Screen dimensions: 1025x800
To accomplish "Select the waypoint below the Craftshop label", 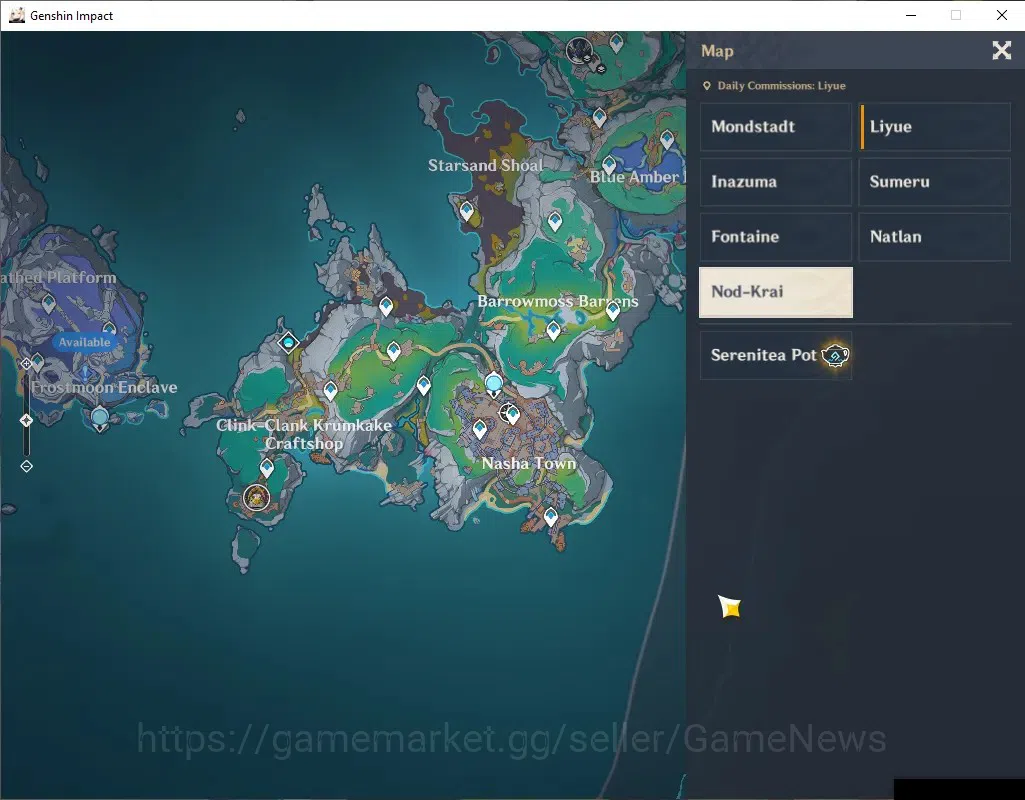I will pyautogui.click(x=267, y=468).
